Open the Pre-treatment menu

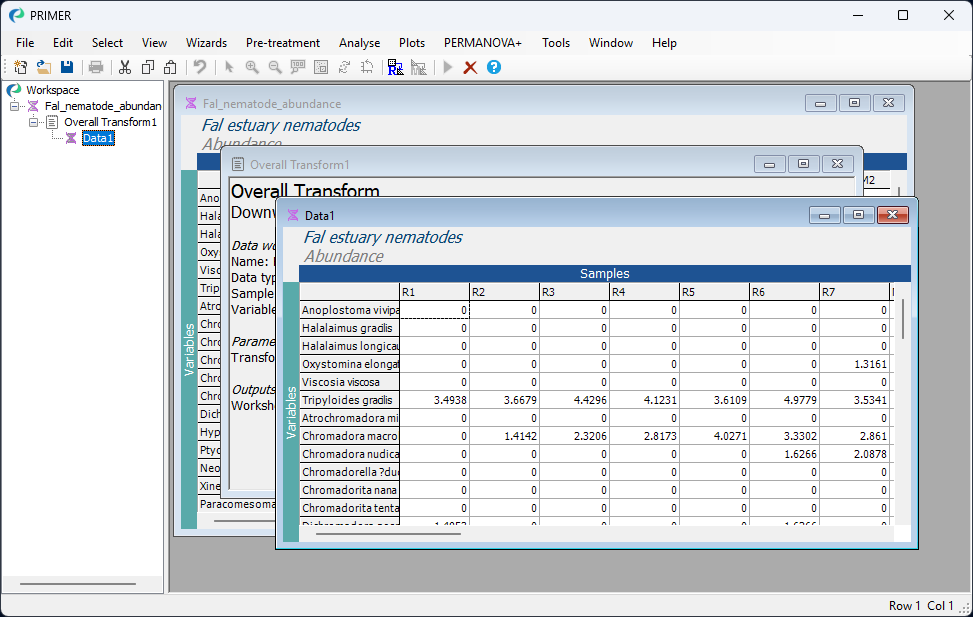(283, 43)
